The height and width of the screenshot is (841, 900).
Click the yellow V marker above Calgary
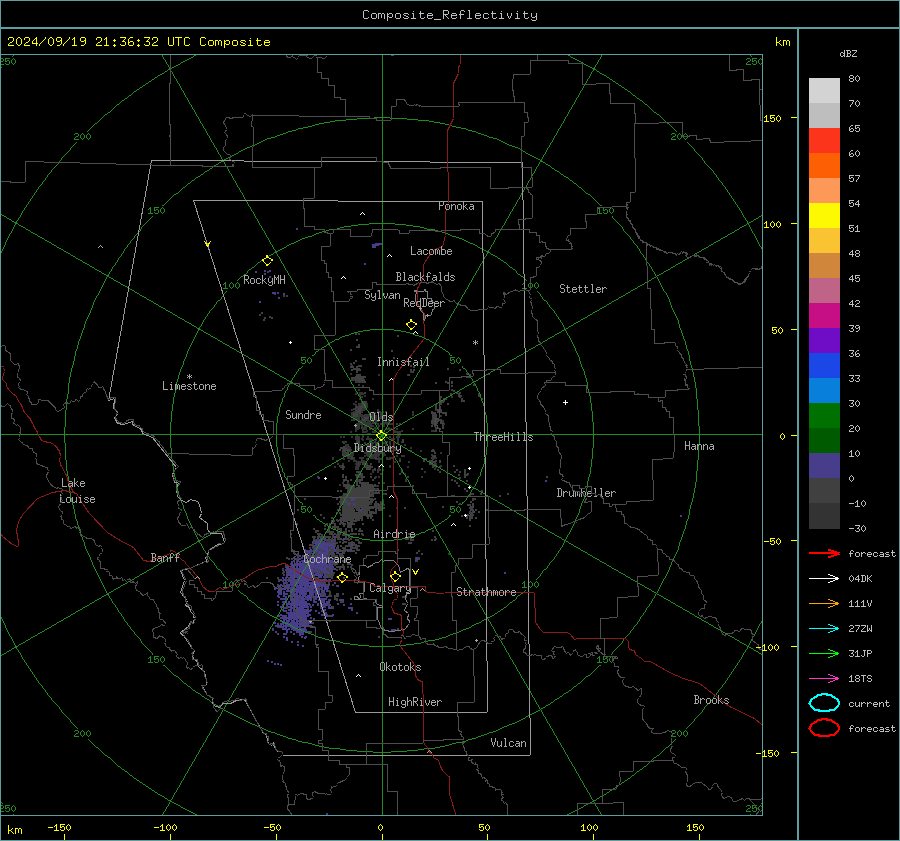coord(416,572)
